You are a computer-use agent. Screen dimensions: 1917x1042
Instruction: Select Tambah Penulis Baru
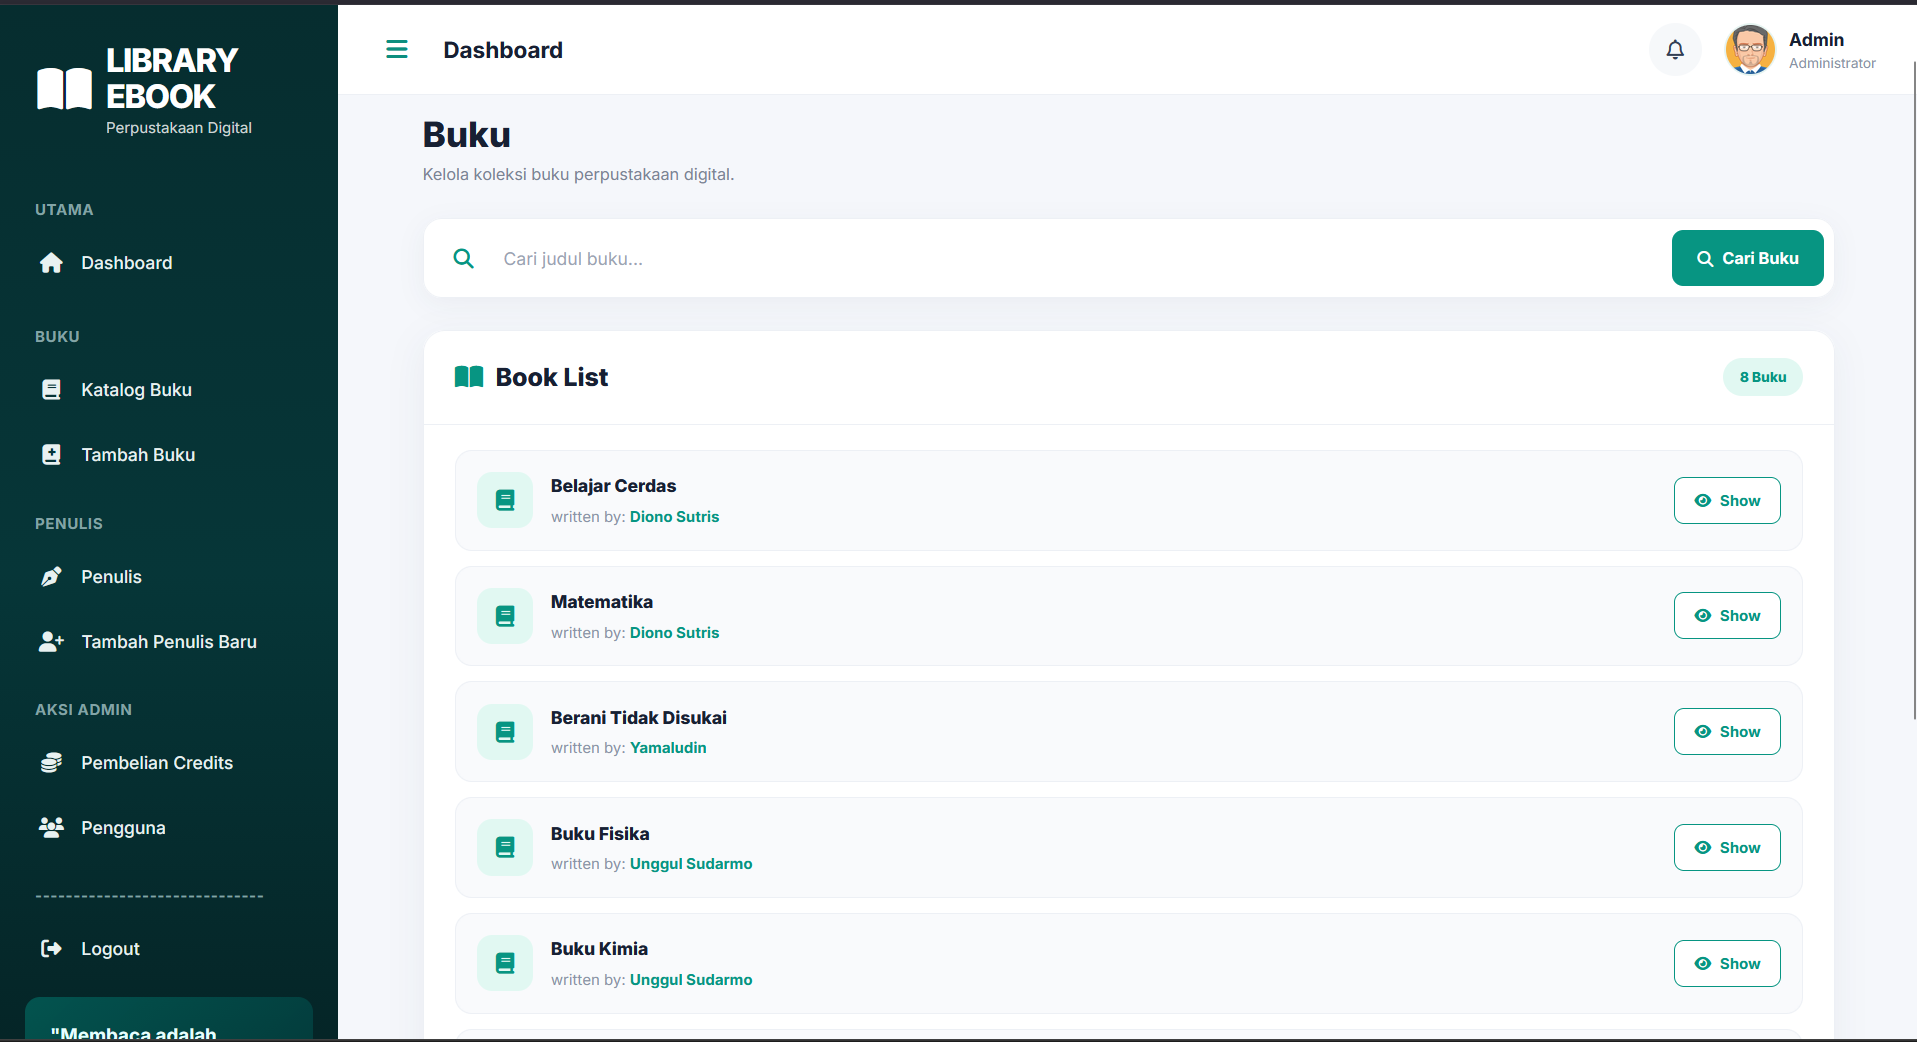[168, 642]
